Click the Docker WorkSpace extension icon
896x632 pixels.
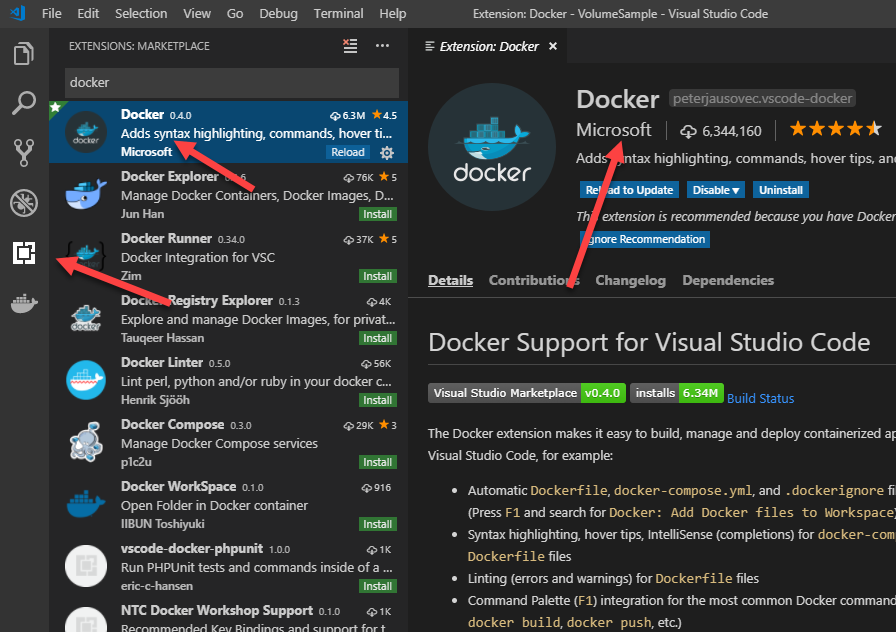[86, 503]
